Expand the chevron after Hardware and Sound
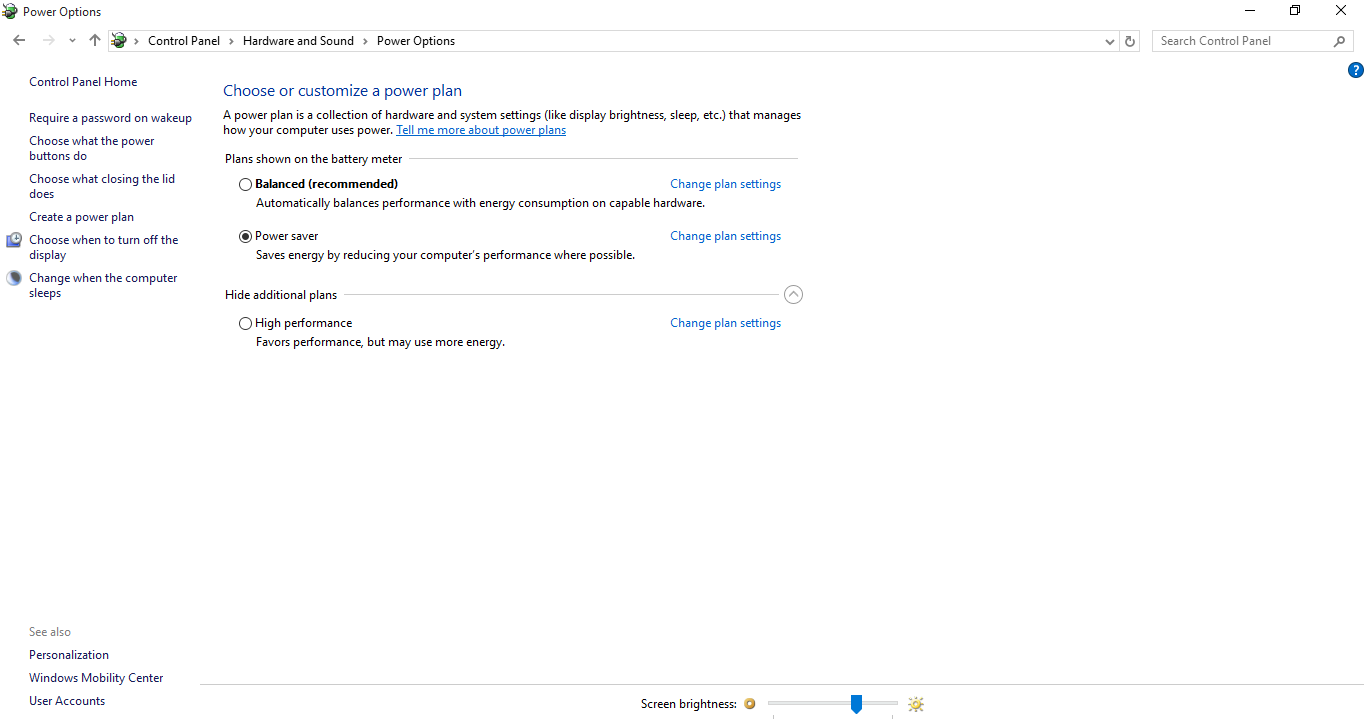This screenshot has height=721, width=1364. click(365, 41)
